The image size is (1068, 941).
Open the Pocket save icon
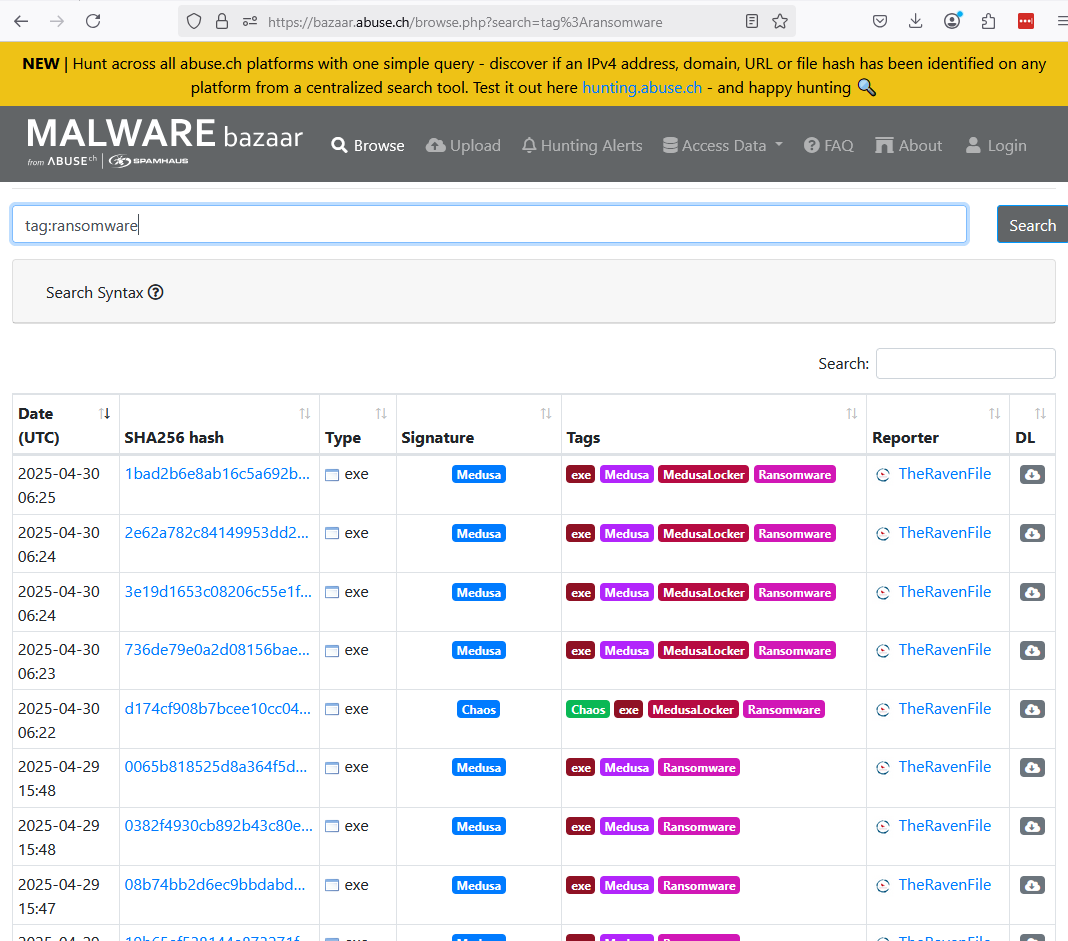coord(880,22)
